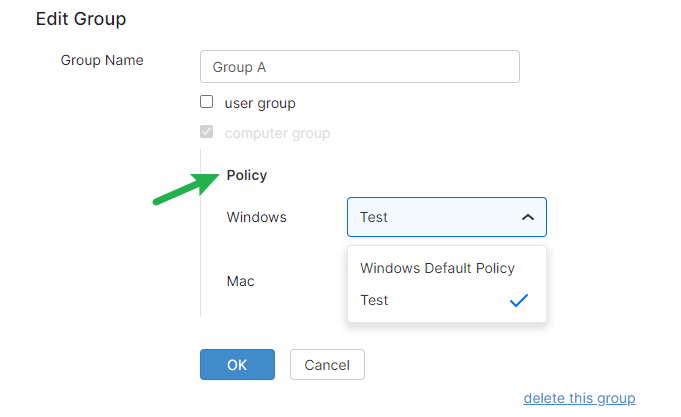This screenshot has height=417, width=681.
Task: Choose the Test policy option in the list
Action: (375, 300)
